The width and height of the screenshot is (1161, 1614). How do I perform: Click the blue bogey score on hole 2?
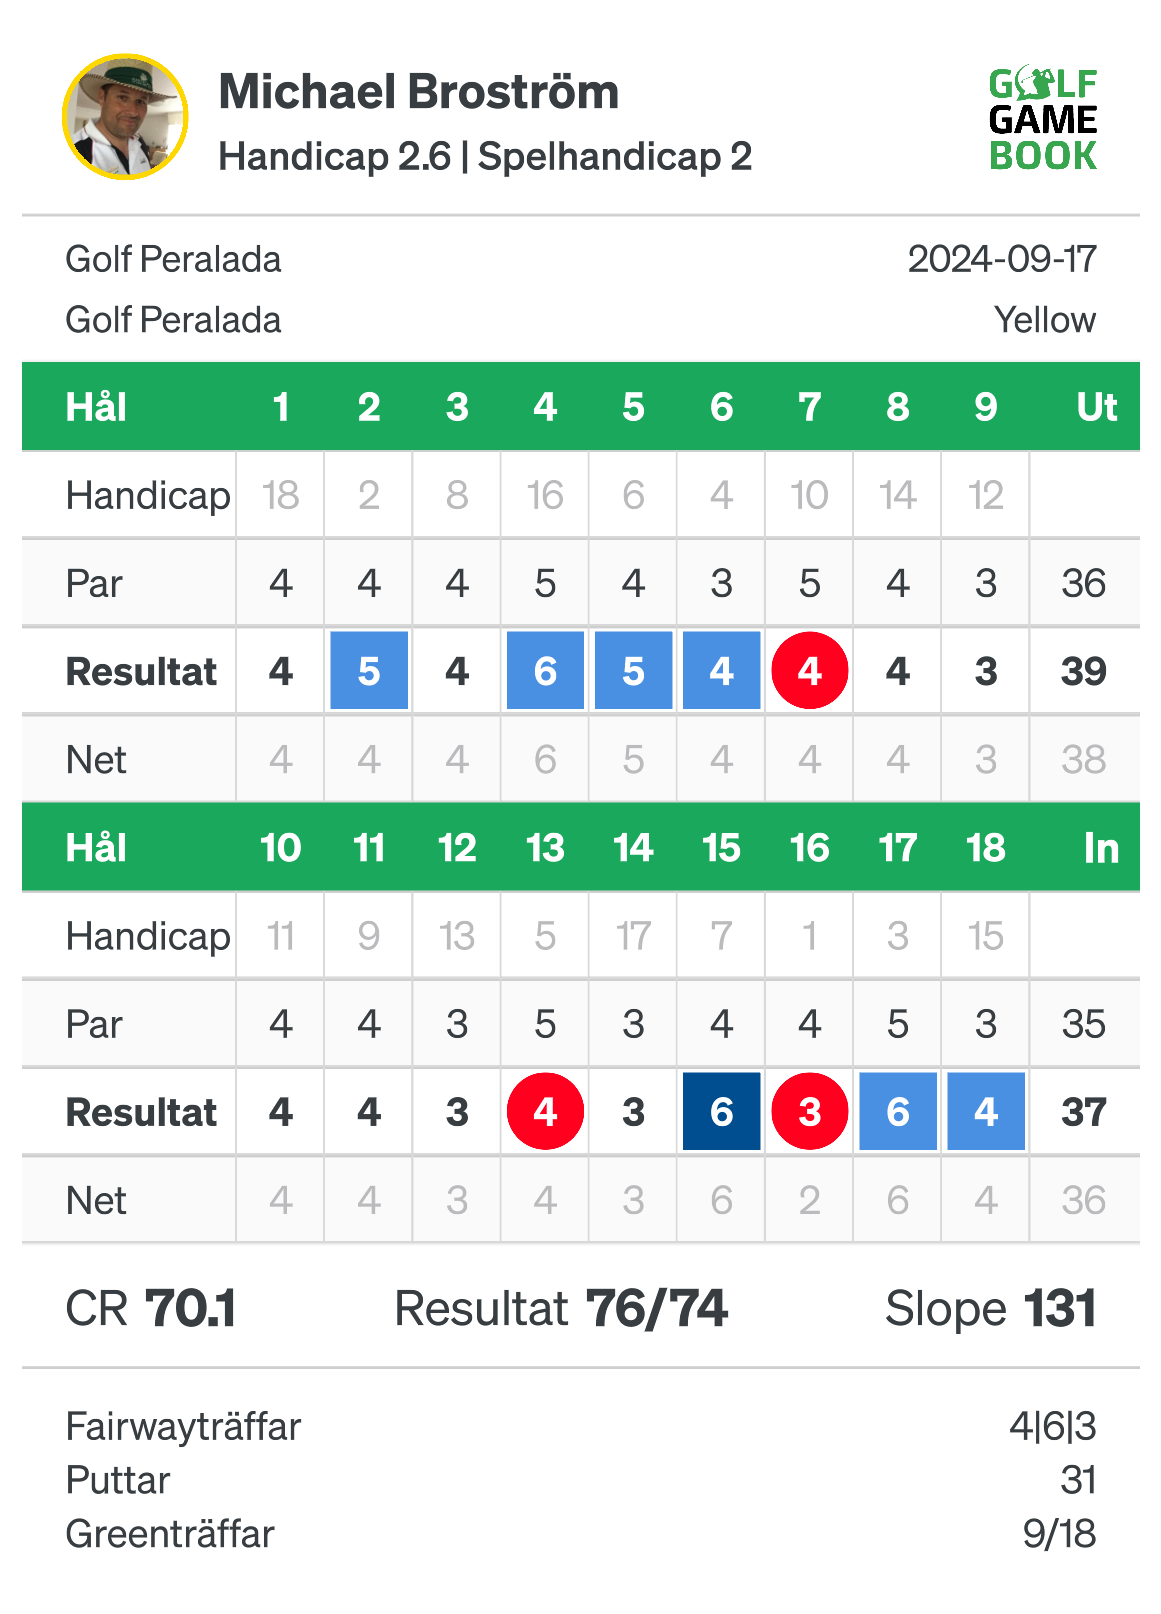click(x=369, y=671)
